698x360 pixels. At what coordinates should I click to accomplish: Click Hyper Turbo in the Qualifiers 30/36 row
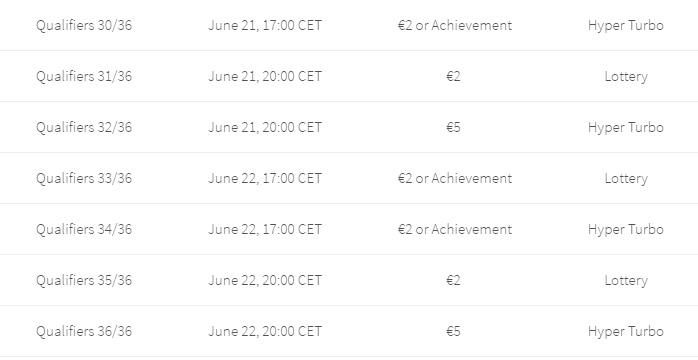click(625, 26)
